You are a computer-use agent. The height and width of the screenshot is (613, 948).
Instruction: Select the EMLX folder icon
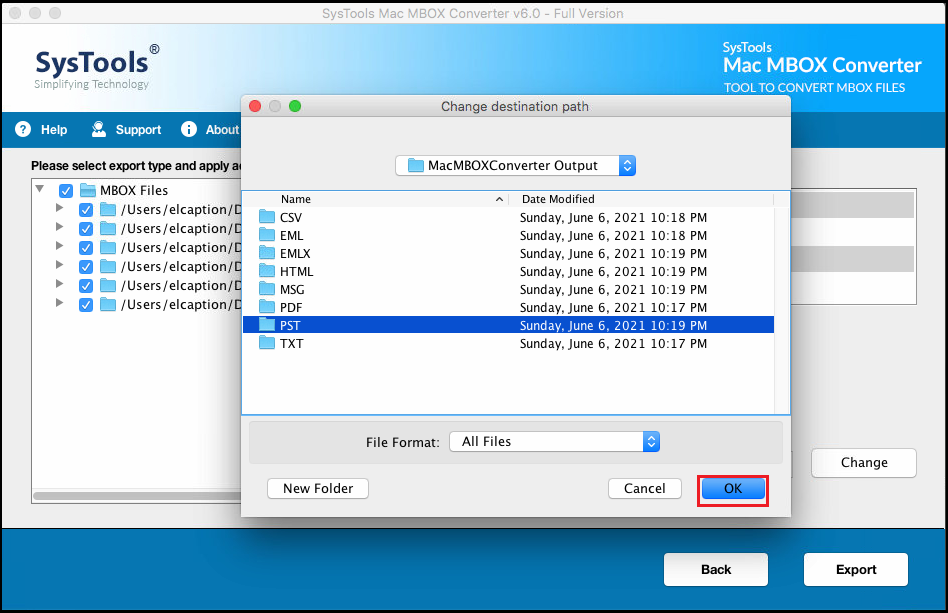267,253
